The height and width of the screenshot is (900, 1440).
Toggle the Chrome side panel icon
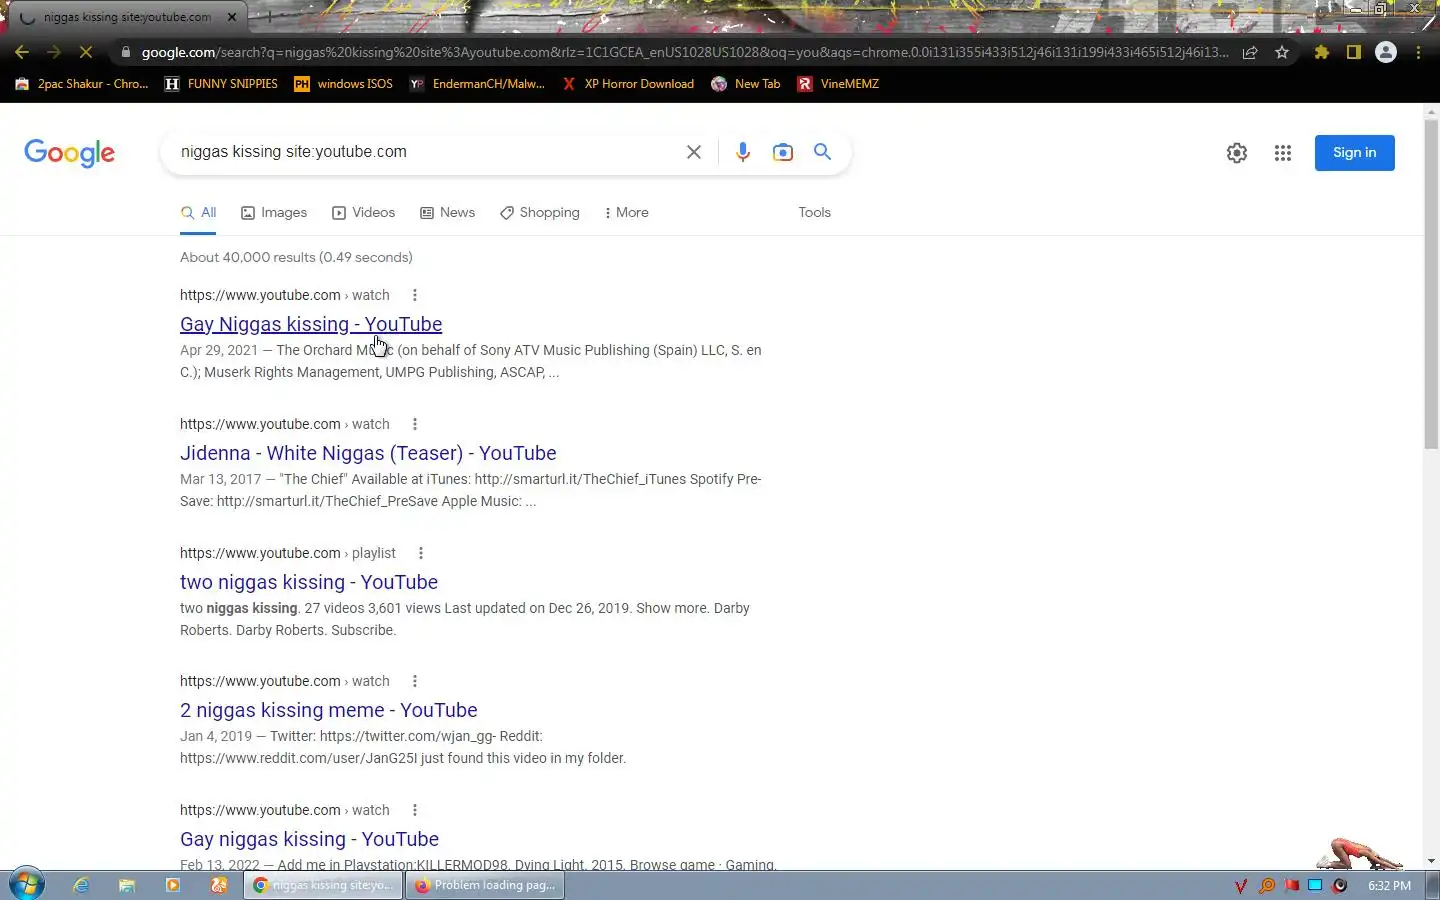click(x=1354, y=52)
